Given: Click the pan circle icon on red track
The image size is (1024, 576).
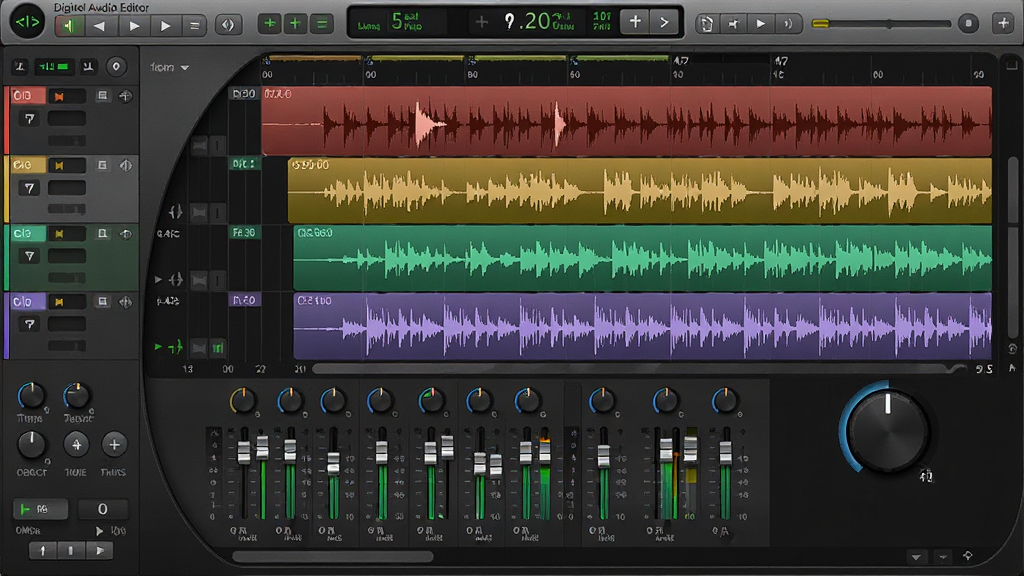Looking at the screenshot, I should 125,96.
